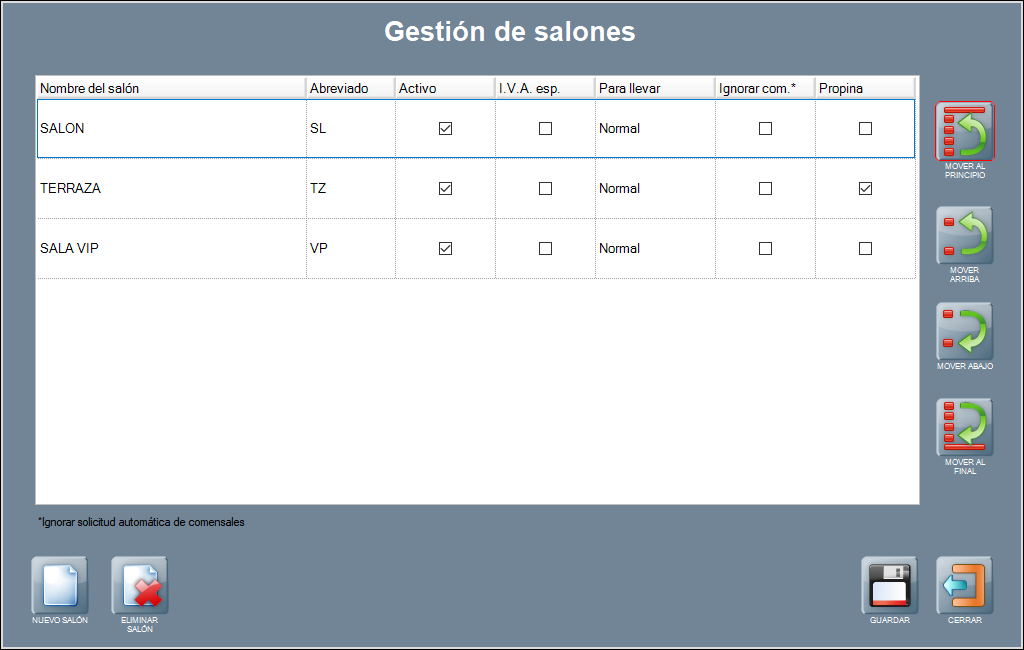Create a new room with Nuevo Salón

pos(60,585)
